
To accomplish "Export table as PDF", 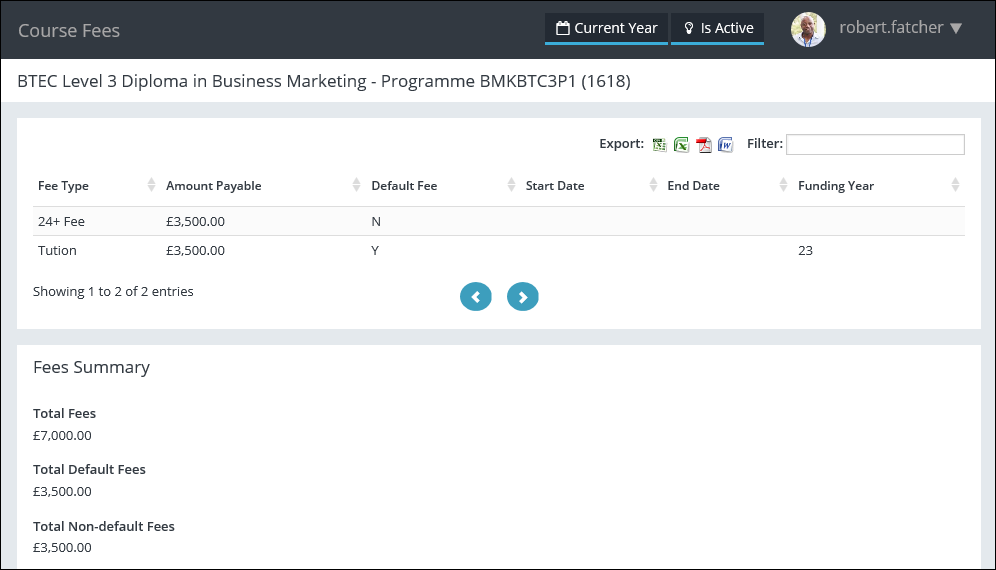I will (x=704, y=145).
